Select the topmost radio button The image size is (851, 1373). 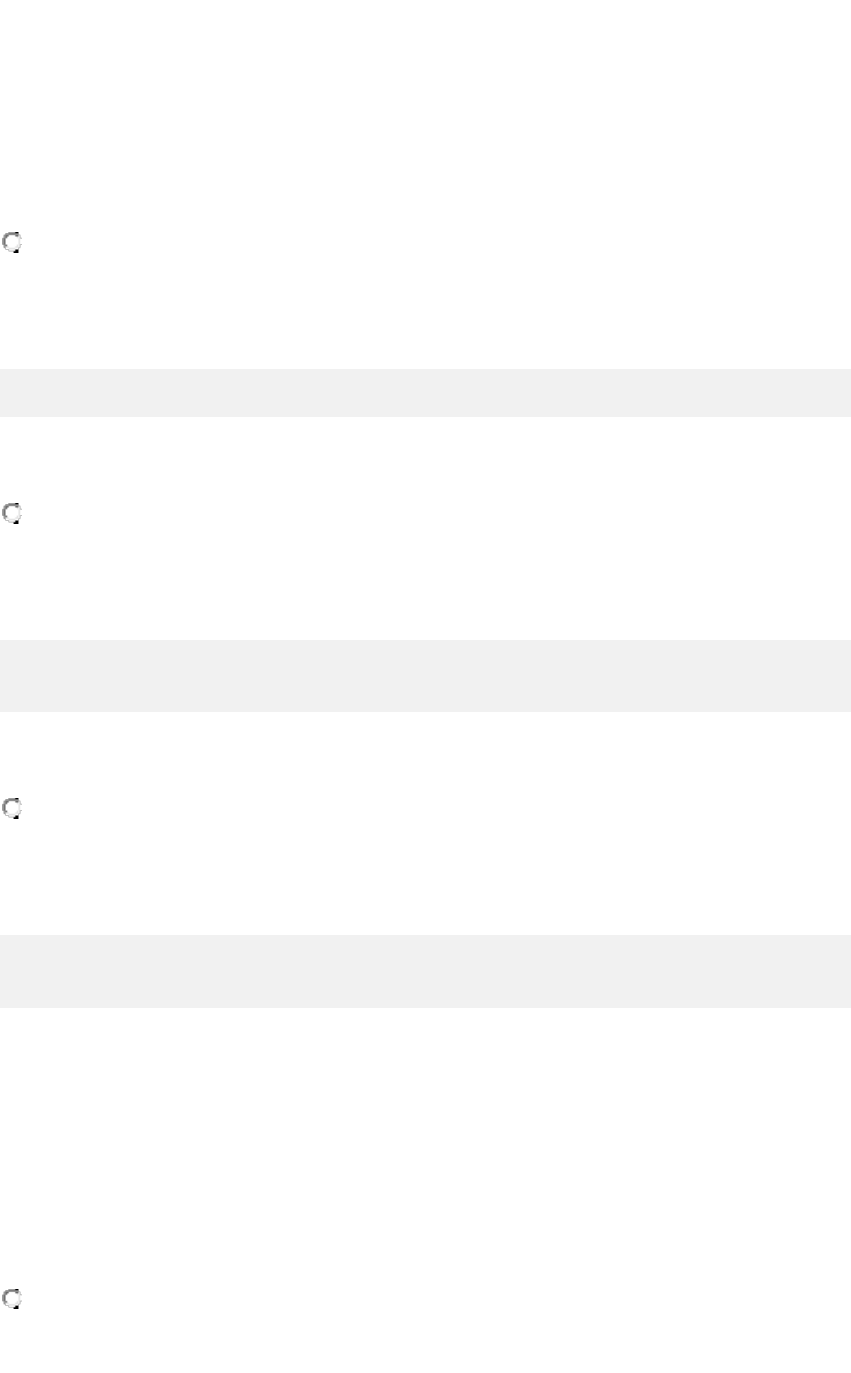click(x=12, y=242)
